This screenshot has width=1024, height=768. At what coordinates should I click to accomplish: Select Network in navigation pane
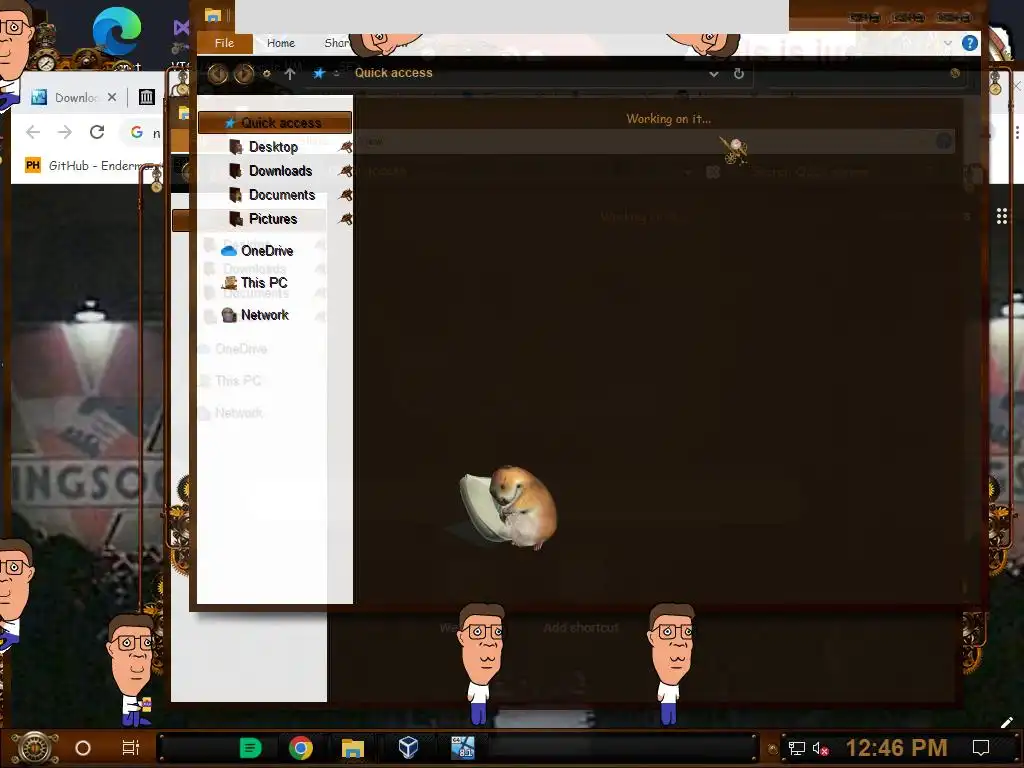(x=255, y=315)
